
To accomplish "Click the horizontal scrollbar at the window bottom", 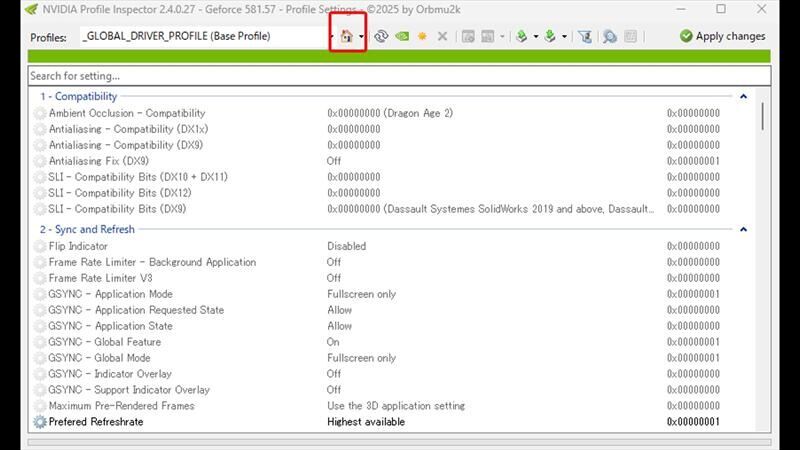I will click(399, 442).
